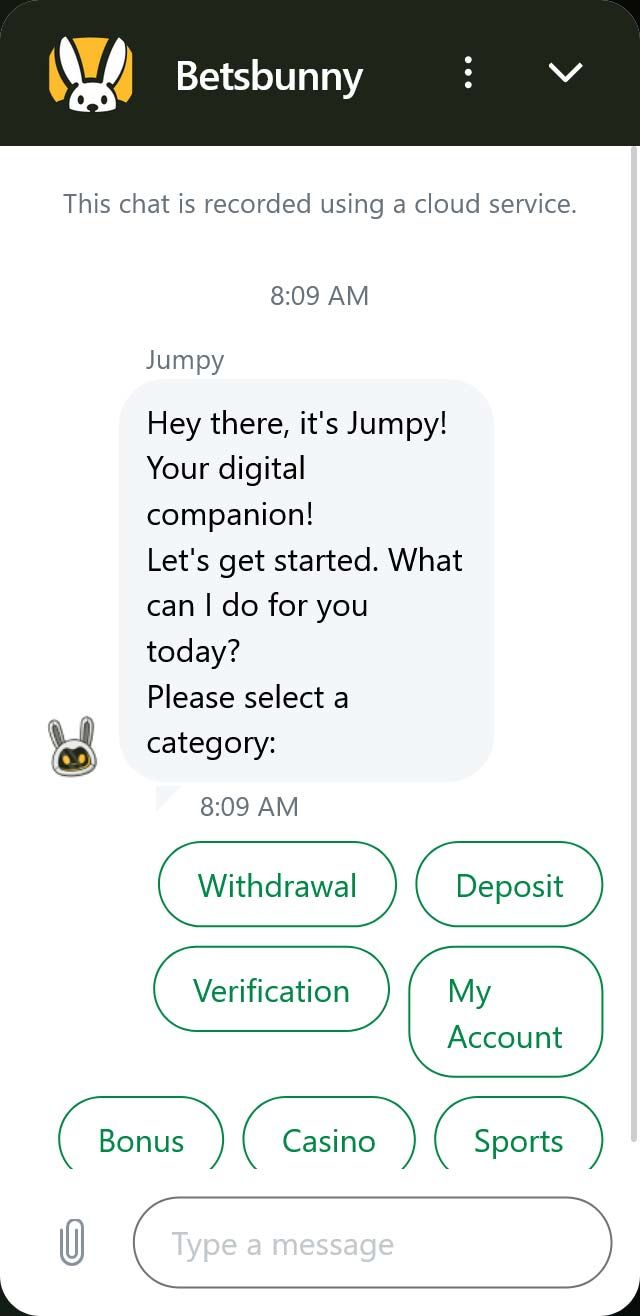Click the chat window scrollbar

[634, 645]
